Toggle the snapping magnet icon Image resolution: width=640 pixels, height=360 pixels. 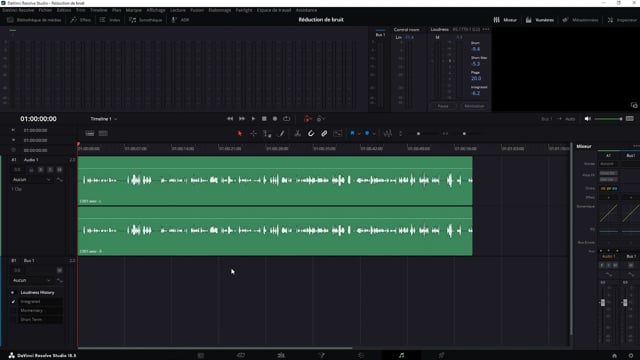point(311,133)
